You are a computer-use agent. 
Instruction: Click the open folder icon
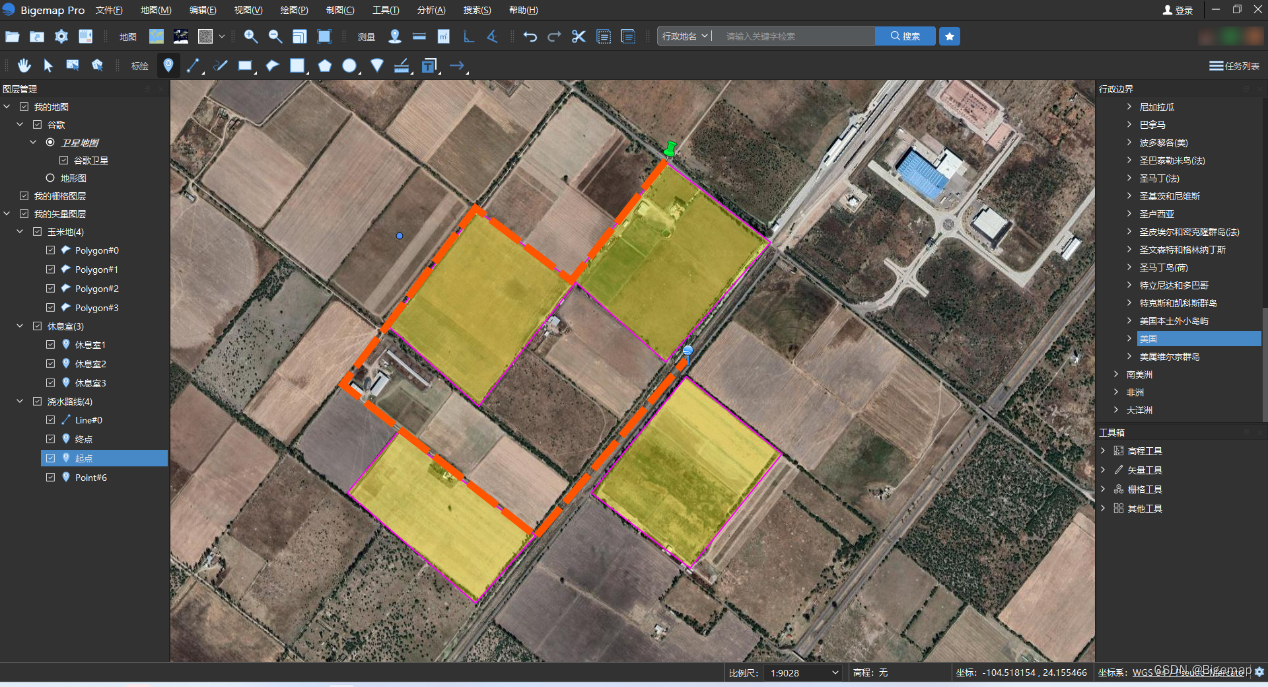point(12,36)
